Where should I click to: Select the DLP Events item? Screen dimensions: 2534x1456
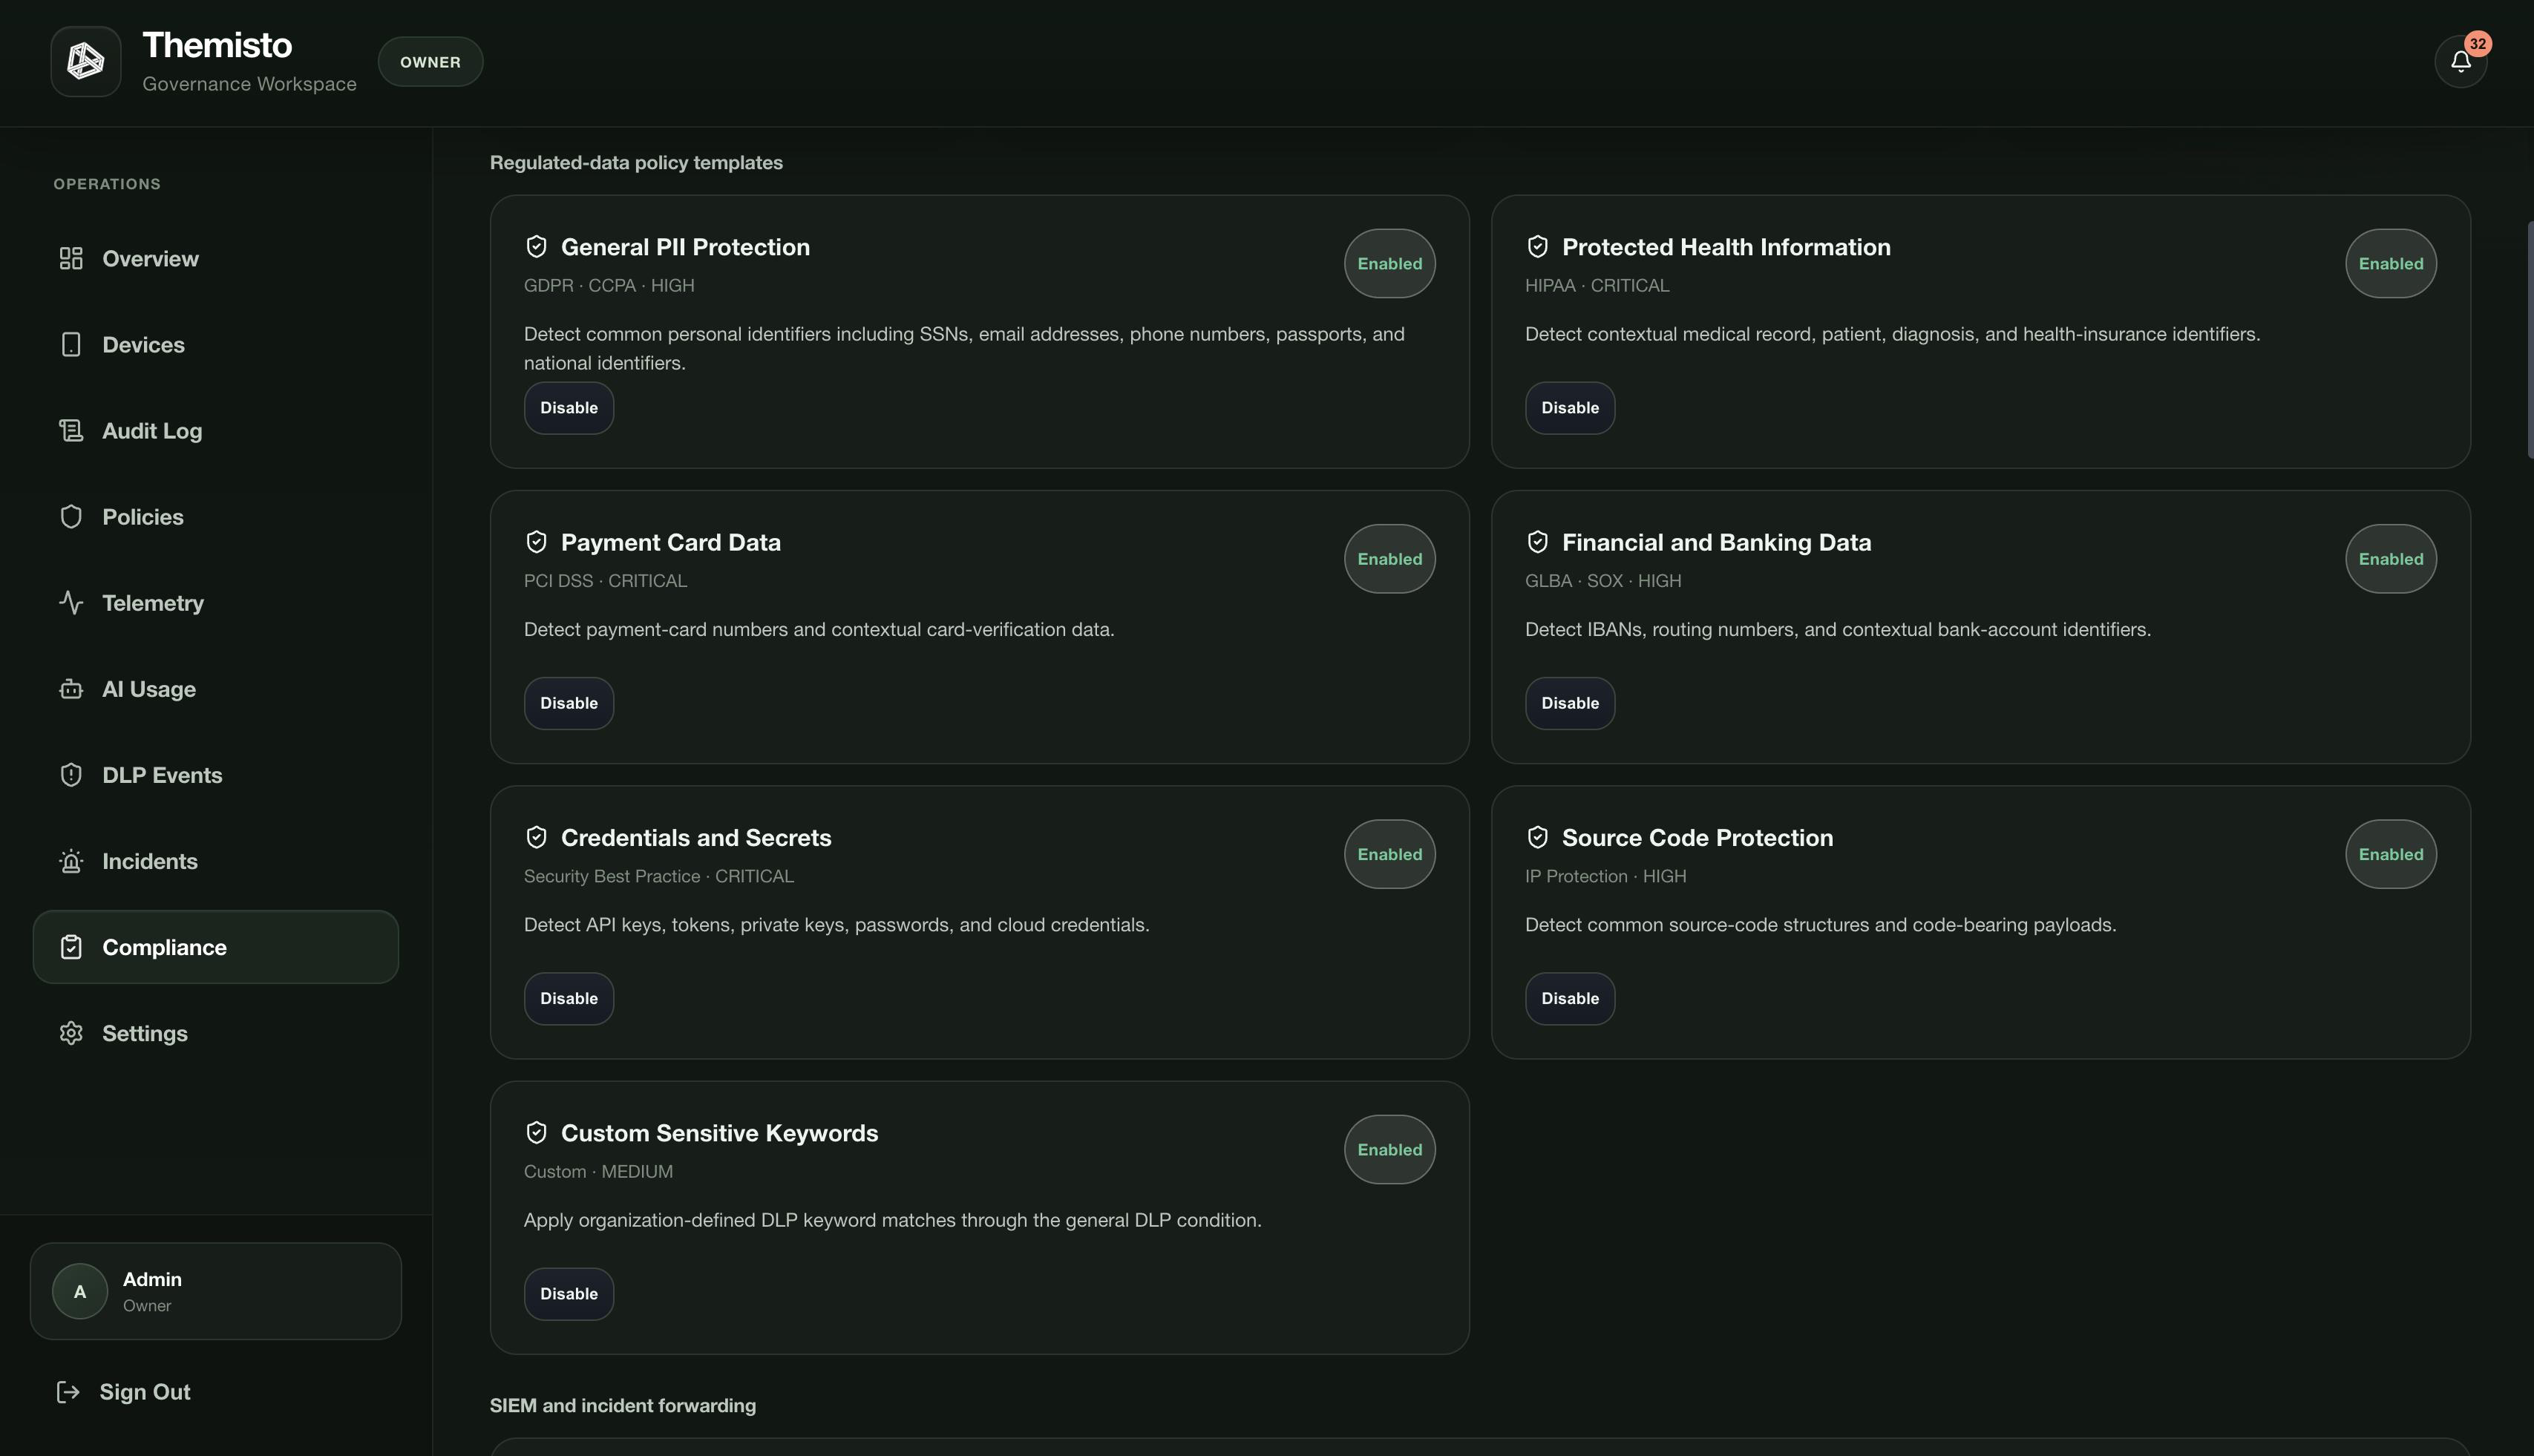click(216, 775)
